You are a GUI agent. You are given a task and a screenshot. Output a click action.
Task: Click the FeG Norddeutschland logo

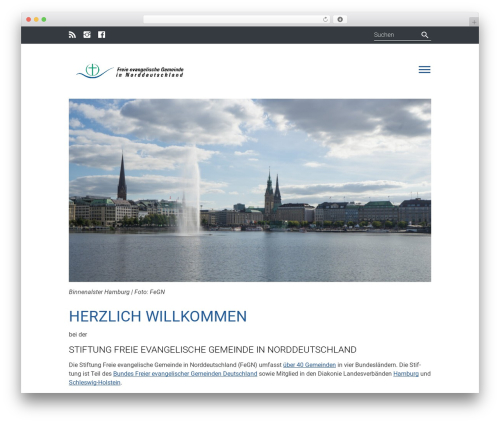point(130,71)
